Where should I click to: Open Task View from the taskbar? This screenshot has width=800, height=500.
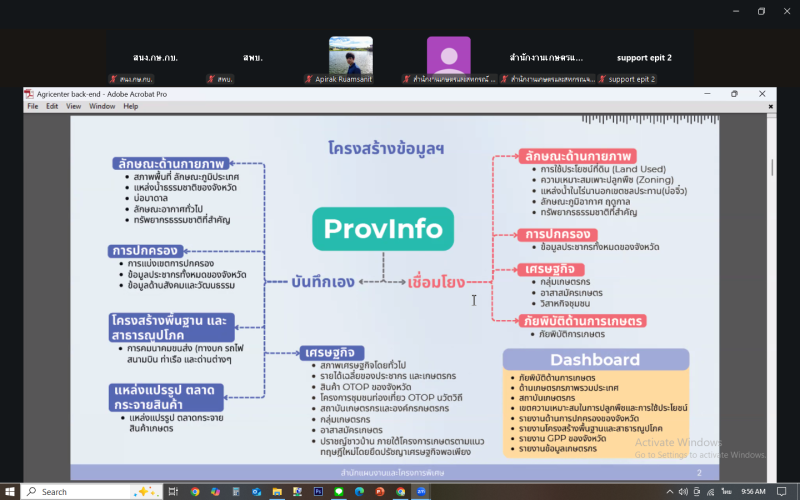click(x=174, y=491)
